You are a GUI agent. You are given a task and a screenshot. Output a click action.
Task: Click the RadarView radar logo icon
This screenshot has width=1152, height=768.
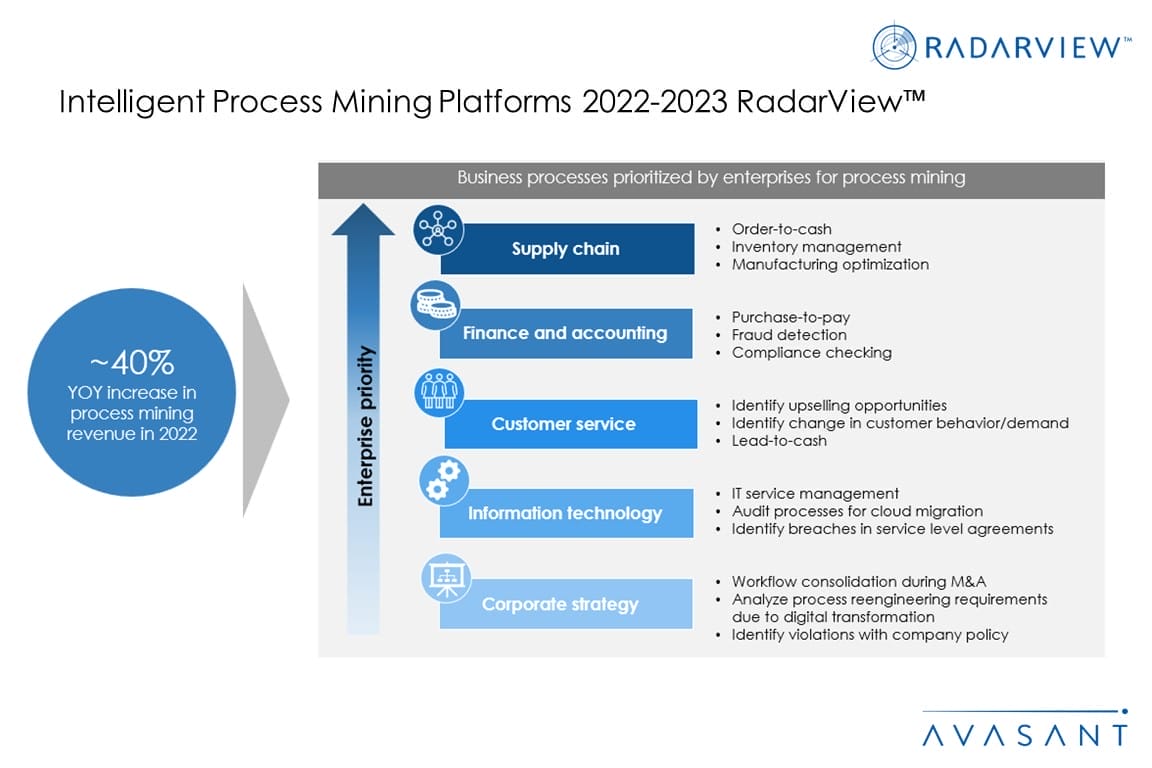tap(895, 46)
